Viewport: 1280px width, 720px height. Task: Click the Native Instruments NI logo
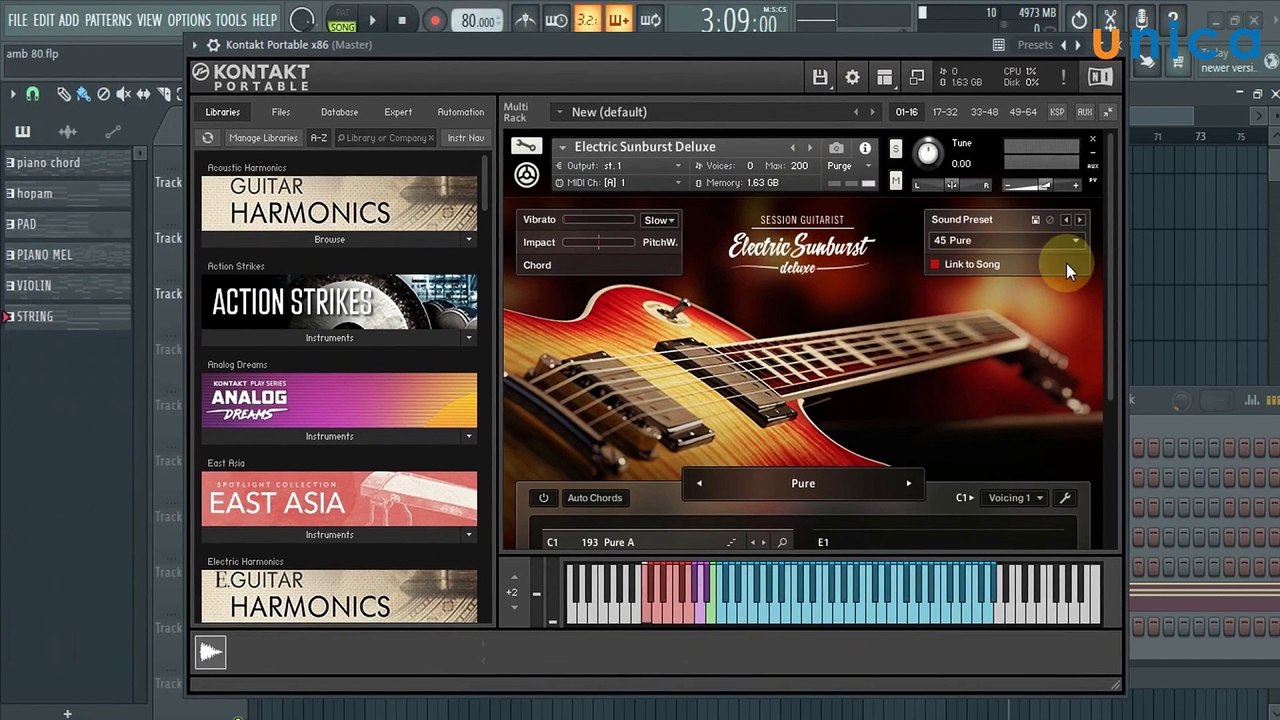(1099, 77)
